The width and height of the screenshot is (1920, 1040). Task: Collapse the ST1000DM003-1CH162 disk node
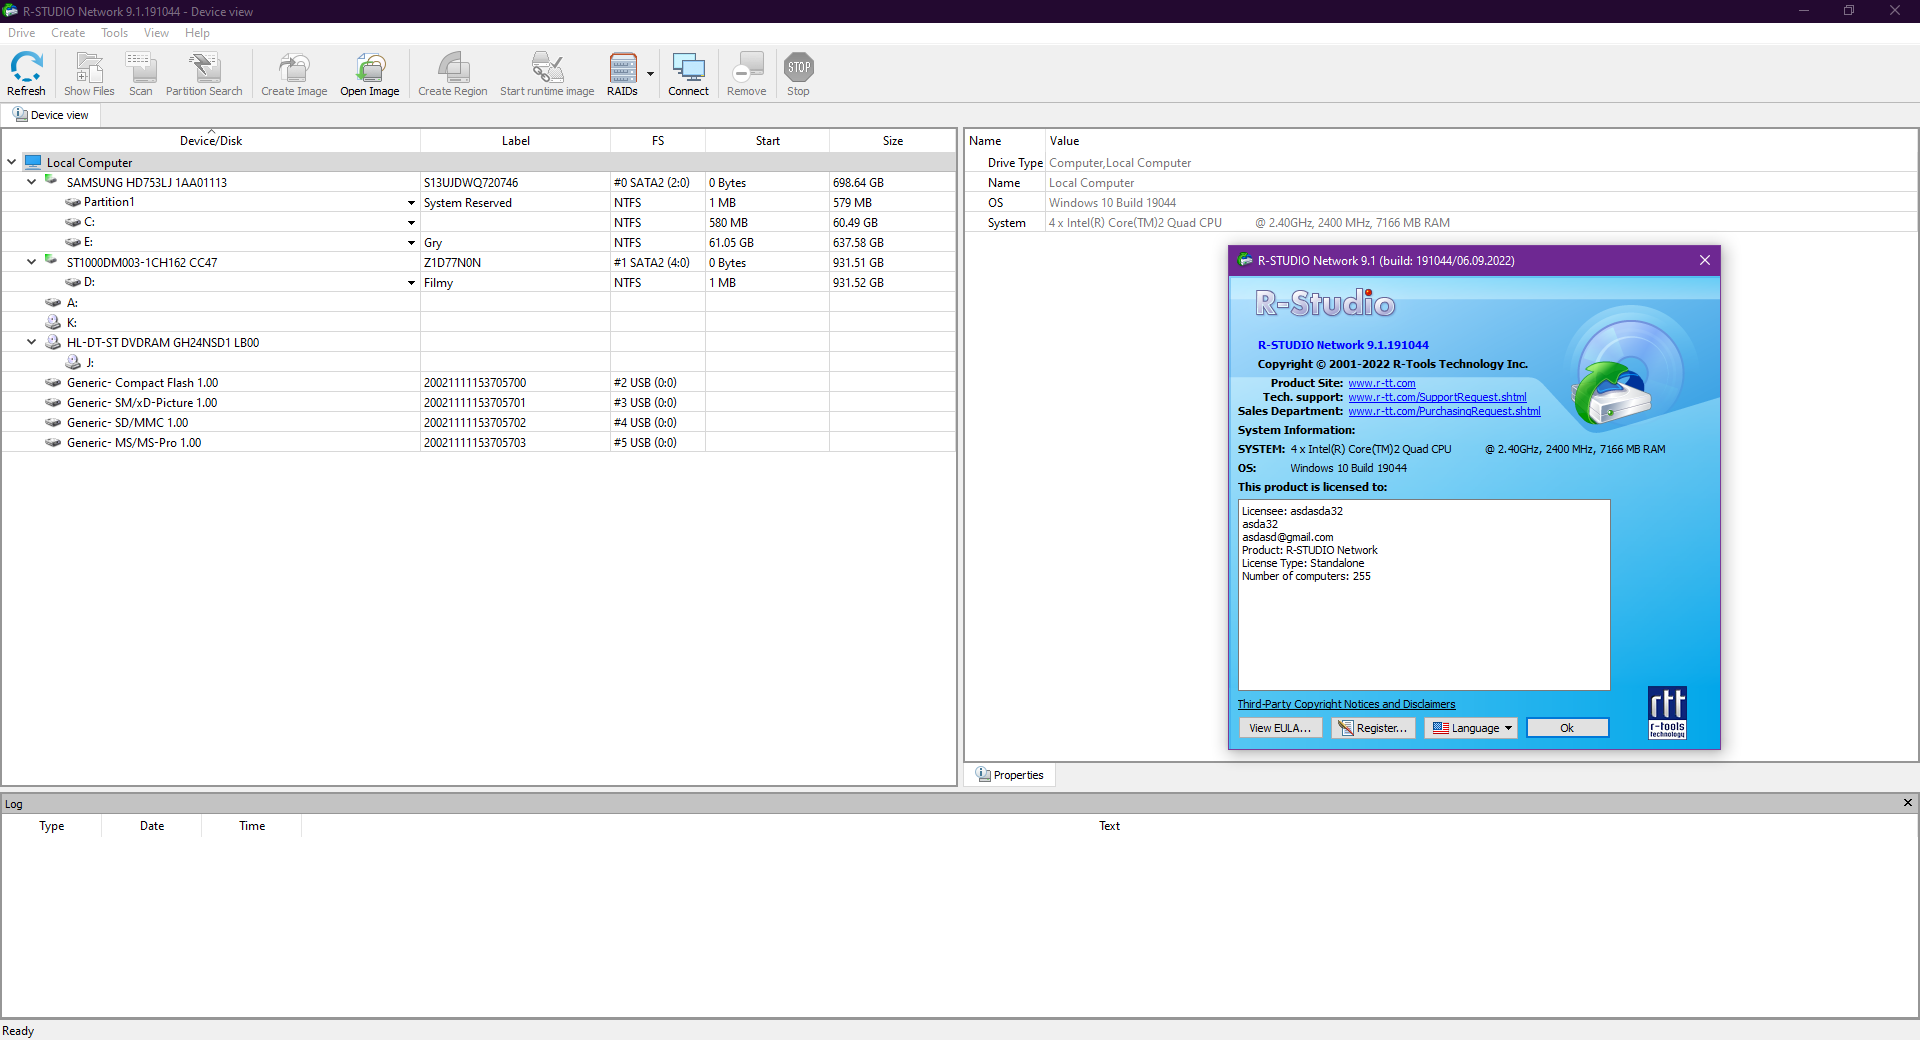31,262
